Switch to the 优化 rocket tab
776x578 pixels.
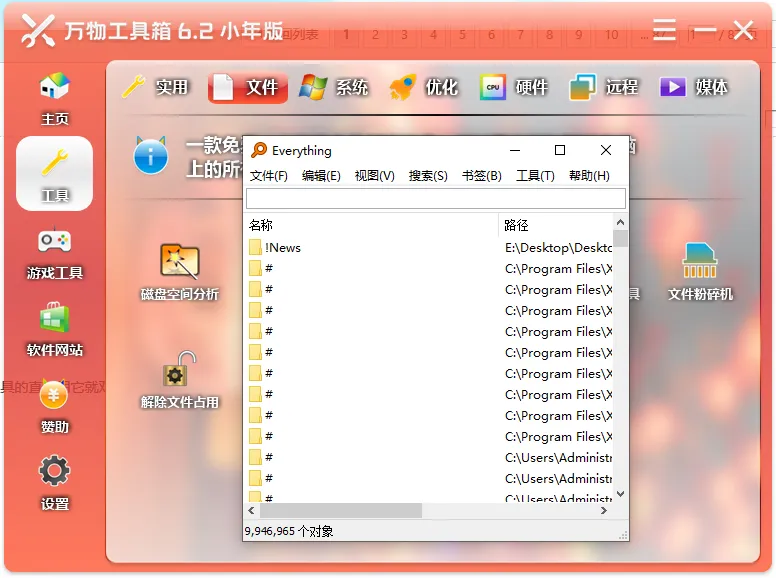[x=424, y=87]
